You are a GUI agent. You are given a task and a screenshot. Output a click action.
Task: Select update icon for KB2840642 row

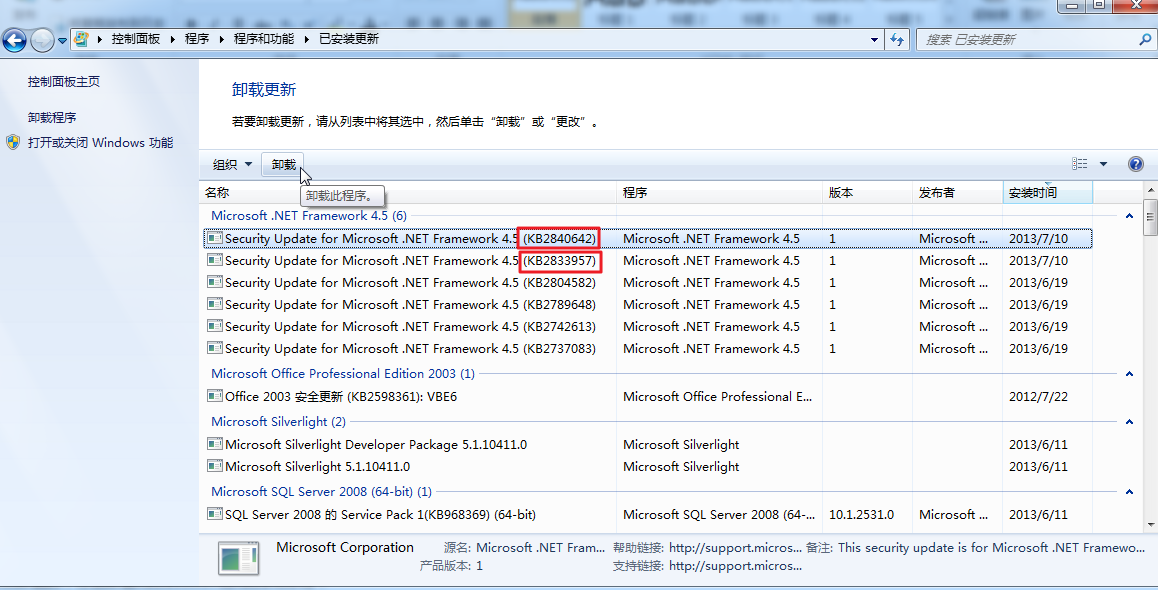coord(215,238)
